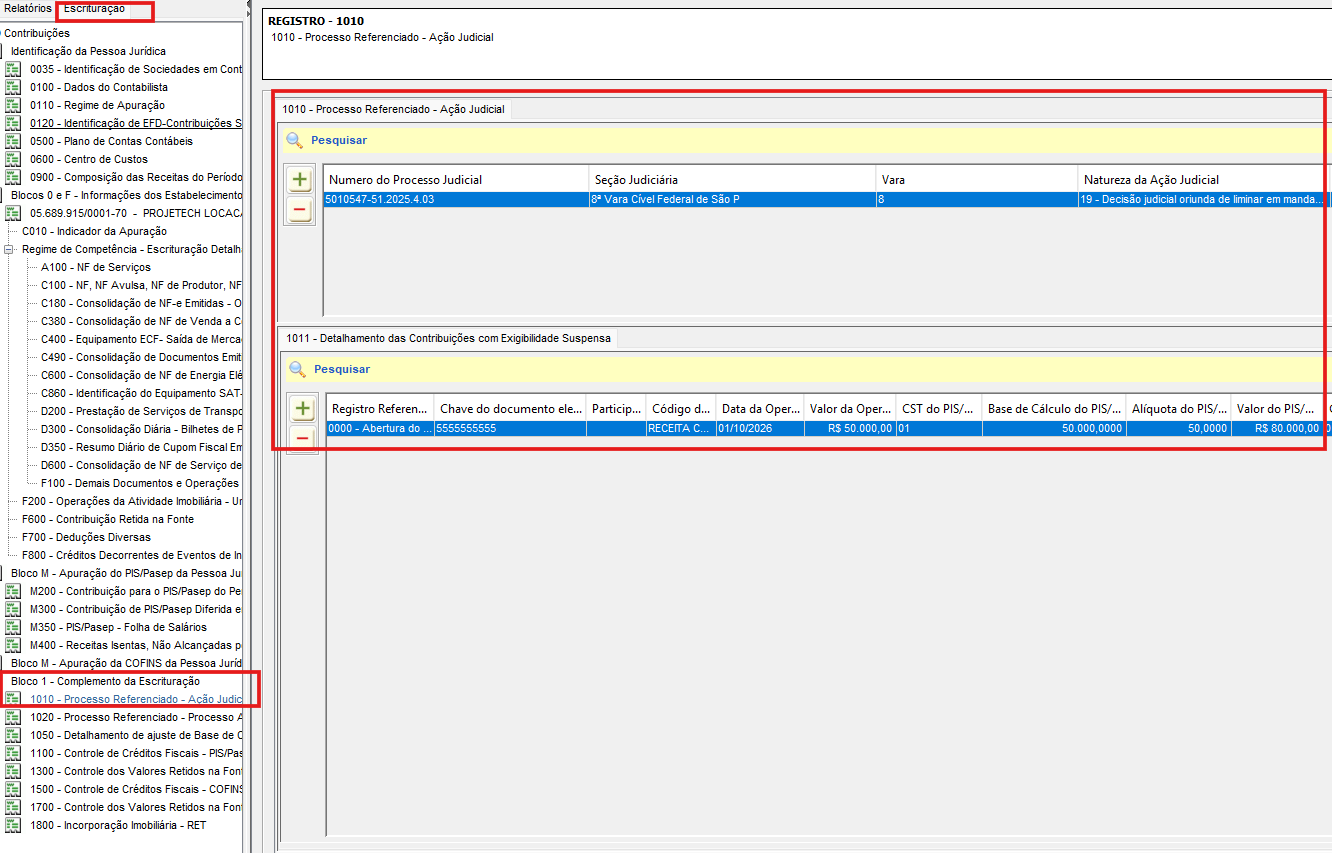Collapse the Regime de Competência tree node
The image size is (1332, 853).
(10, 249)
